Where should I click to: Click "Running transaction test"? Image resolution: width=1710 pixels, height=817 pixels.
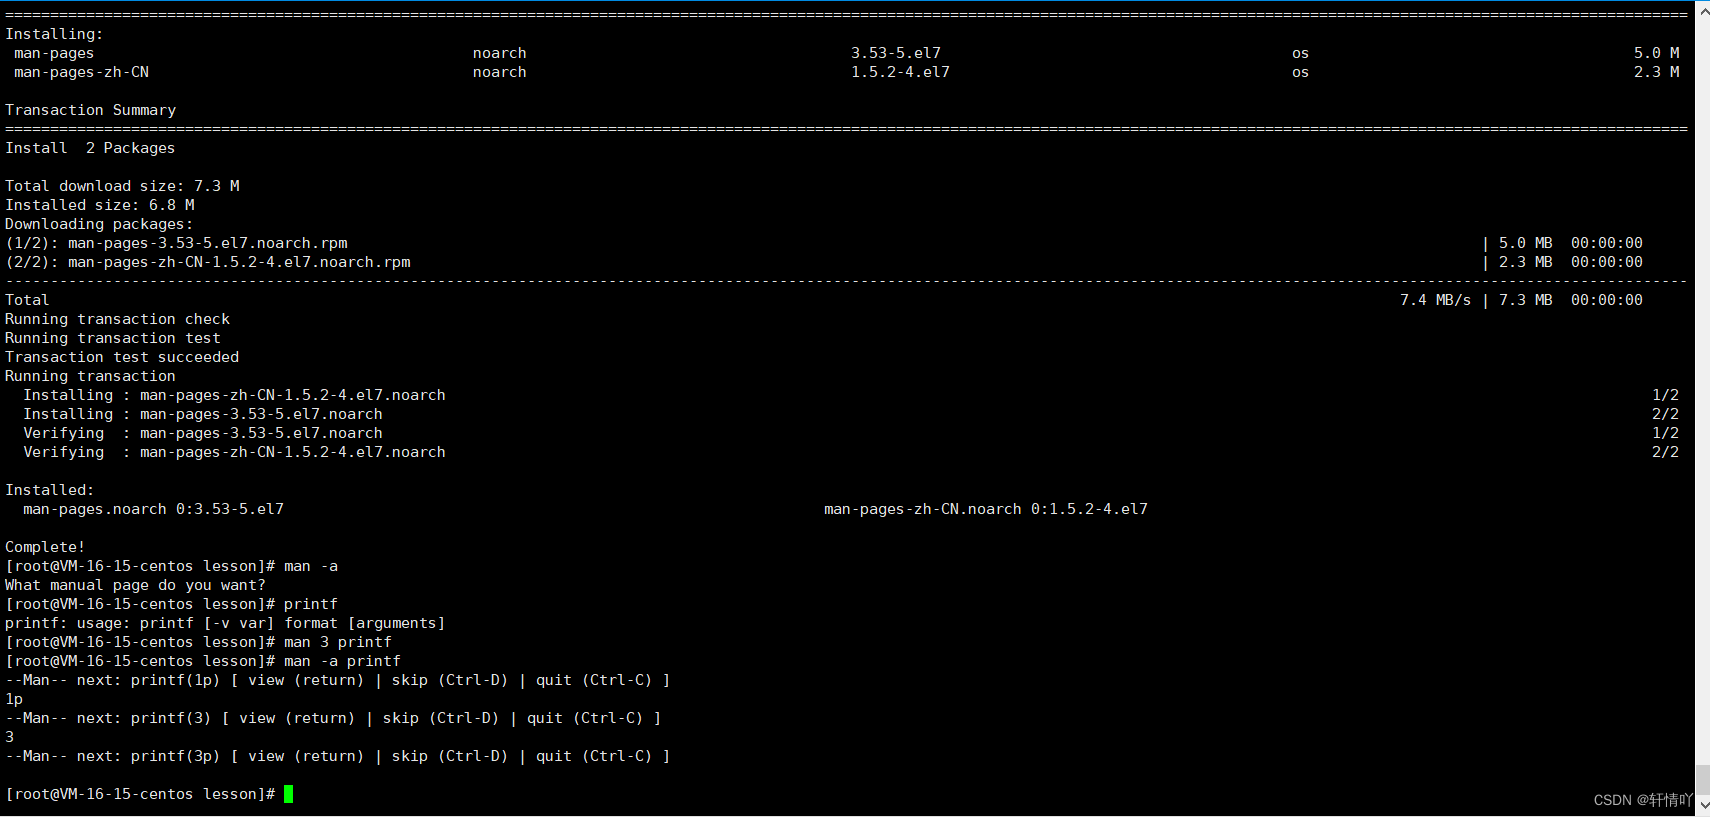pyautogui.click(x=113, y=338)
